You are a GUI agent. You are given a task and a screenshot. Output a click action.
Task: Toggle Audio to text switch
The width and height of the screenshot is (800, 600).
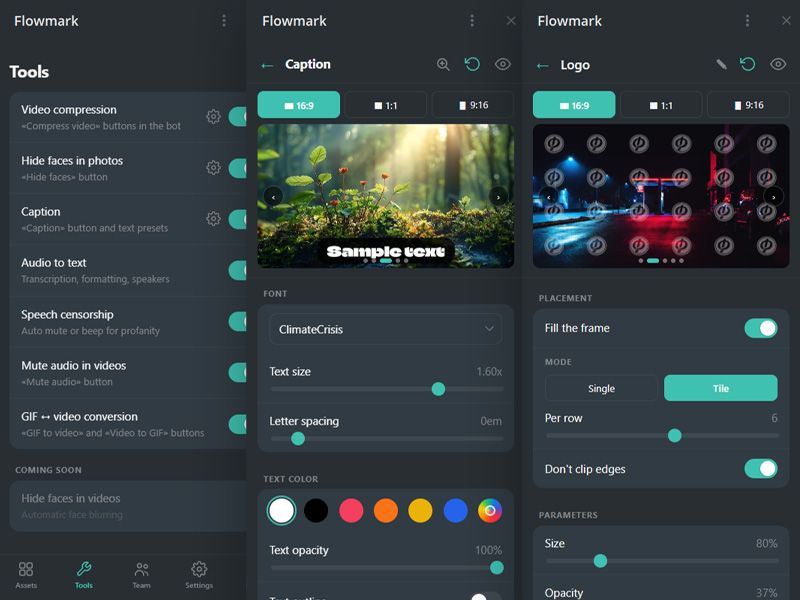237,270
